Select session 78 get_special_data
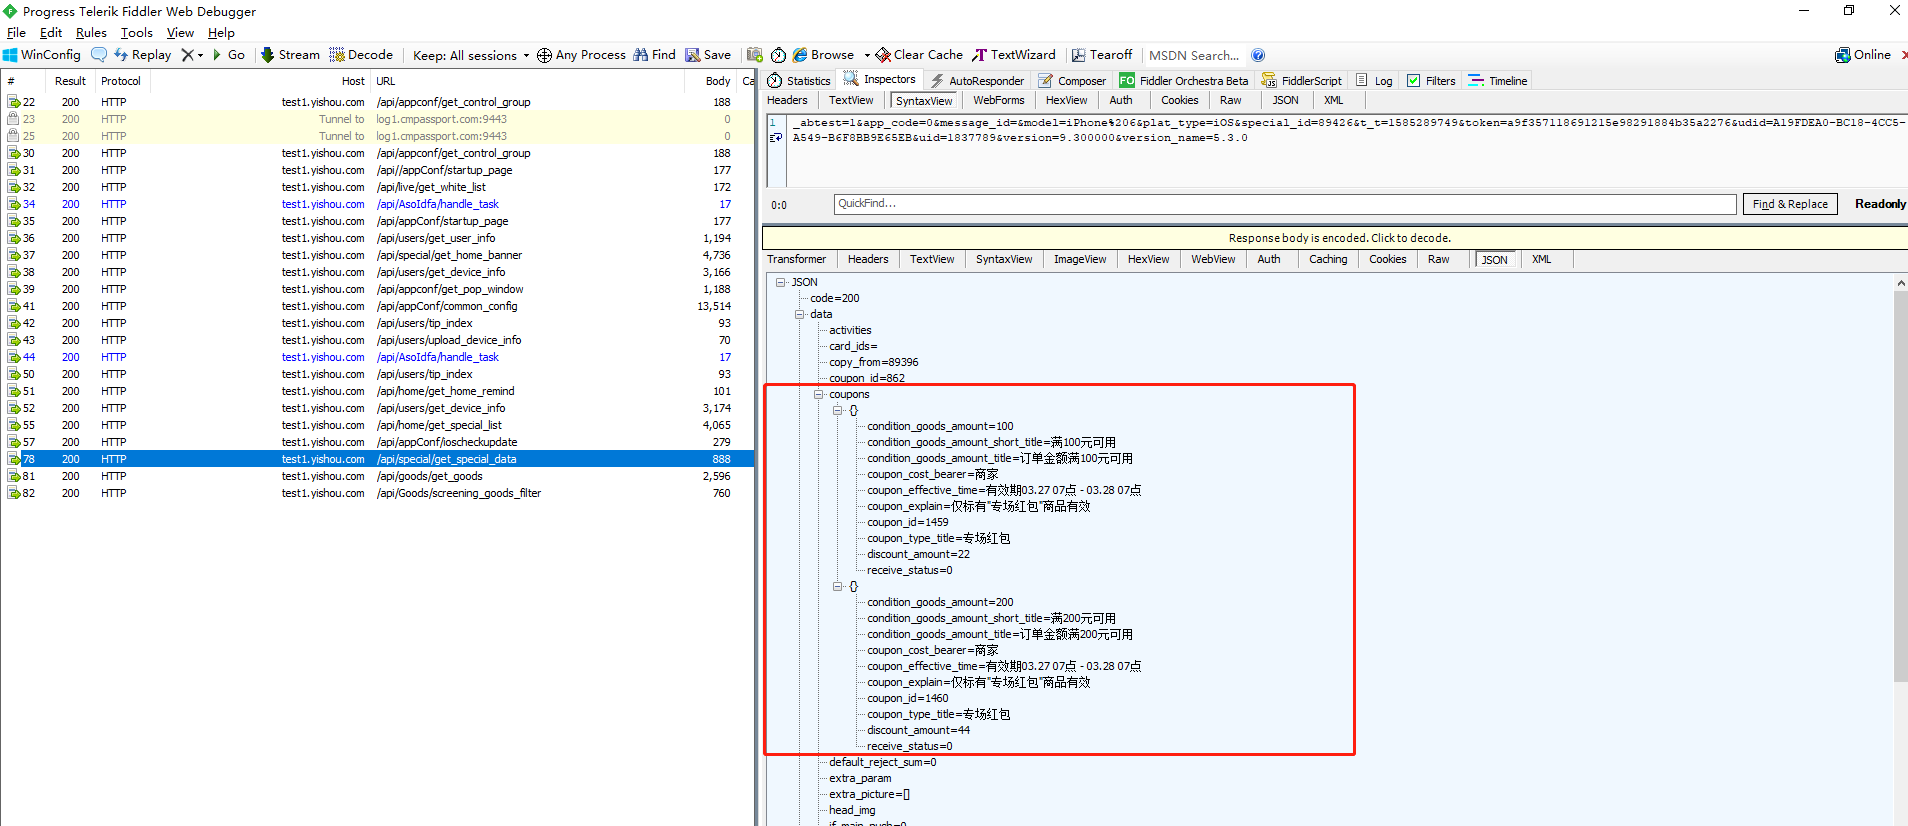Viewport: 1908px width, 826px height. [x=377, y=459]
